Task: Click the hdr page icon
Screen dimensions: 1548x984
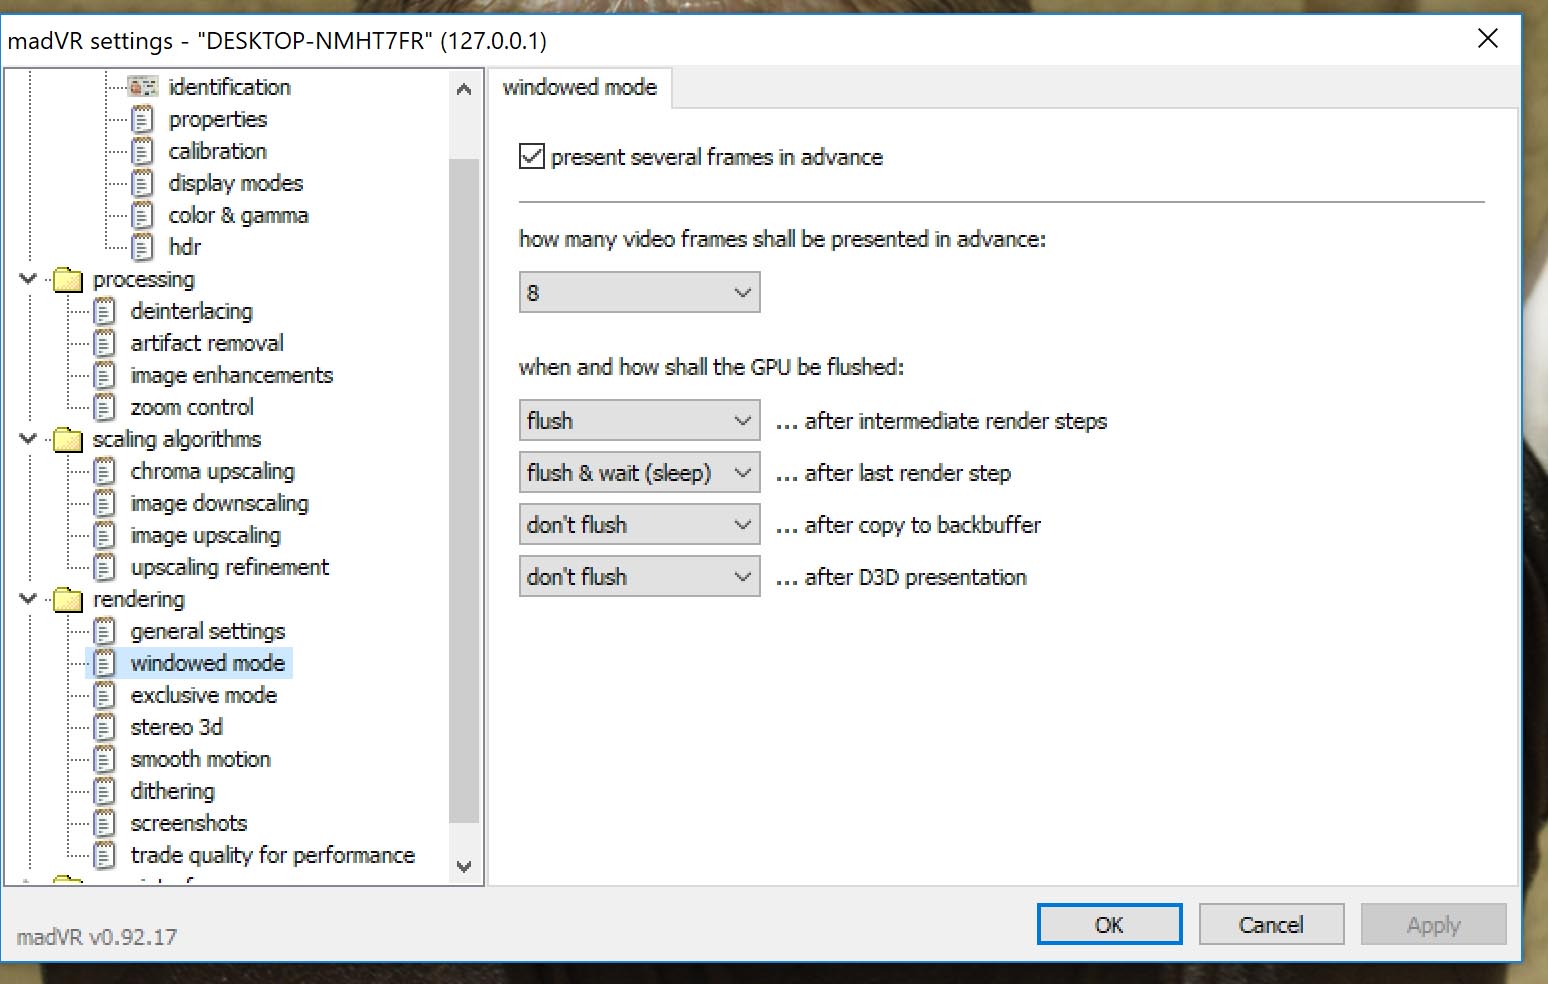Action: point(143,247)
